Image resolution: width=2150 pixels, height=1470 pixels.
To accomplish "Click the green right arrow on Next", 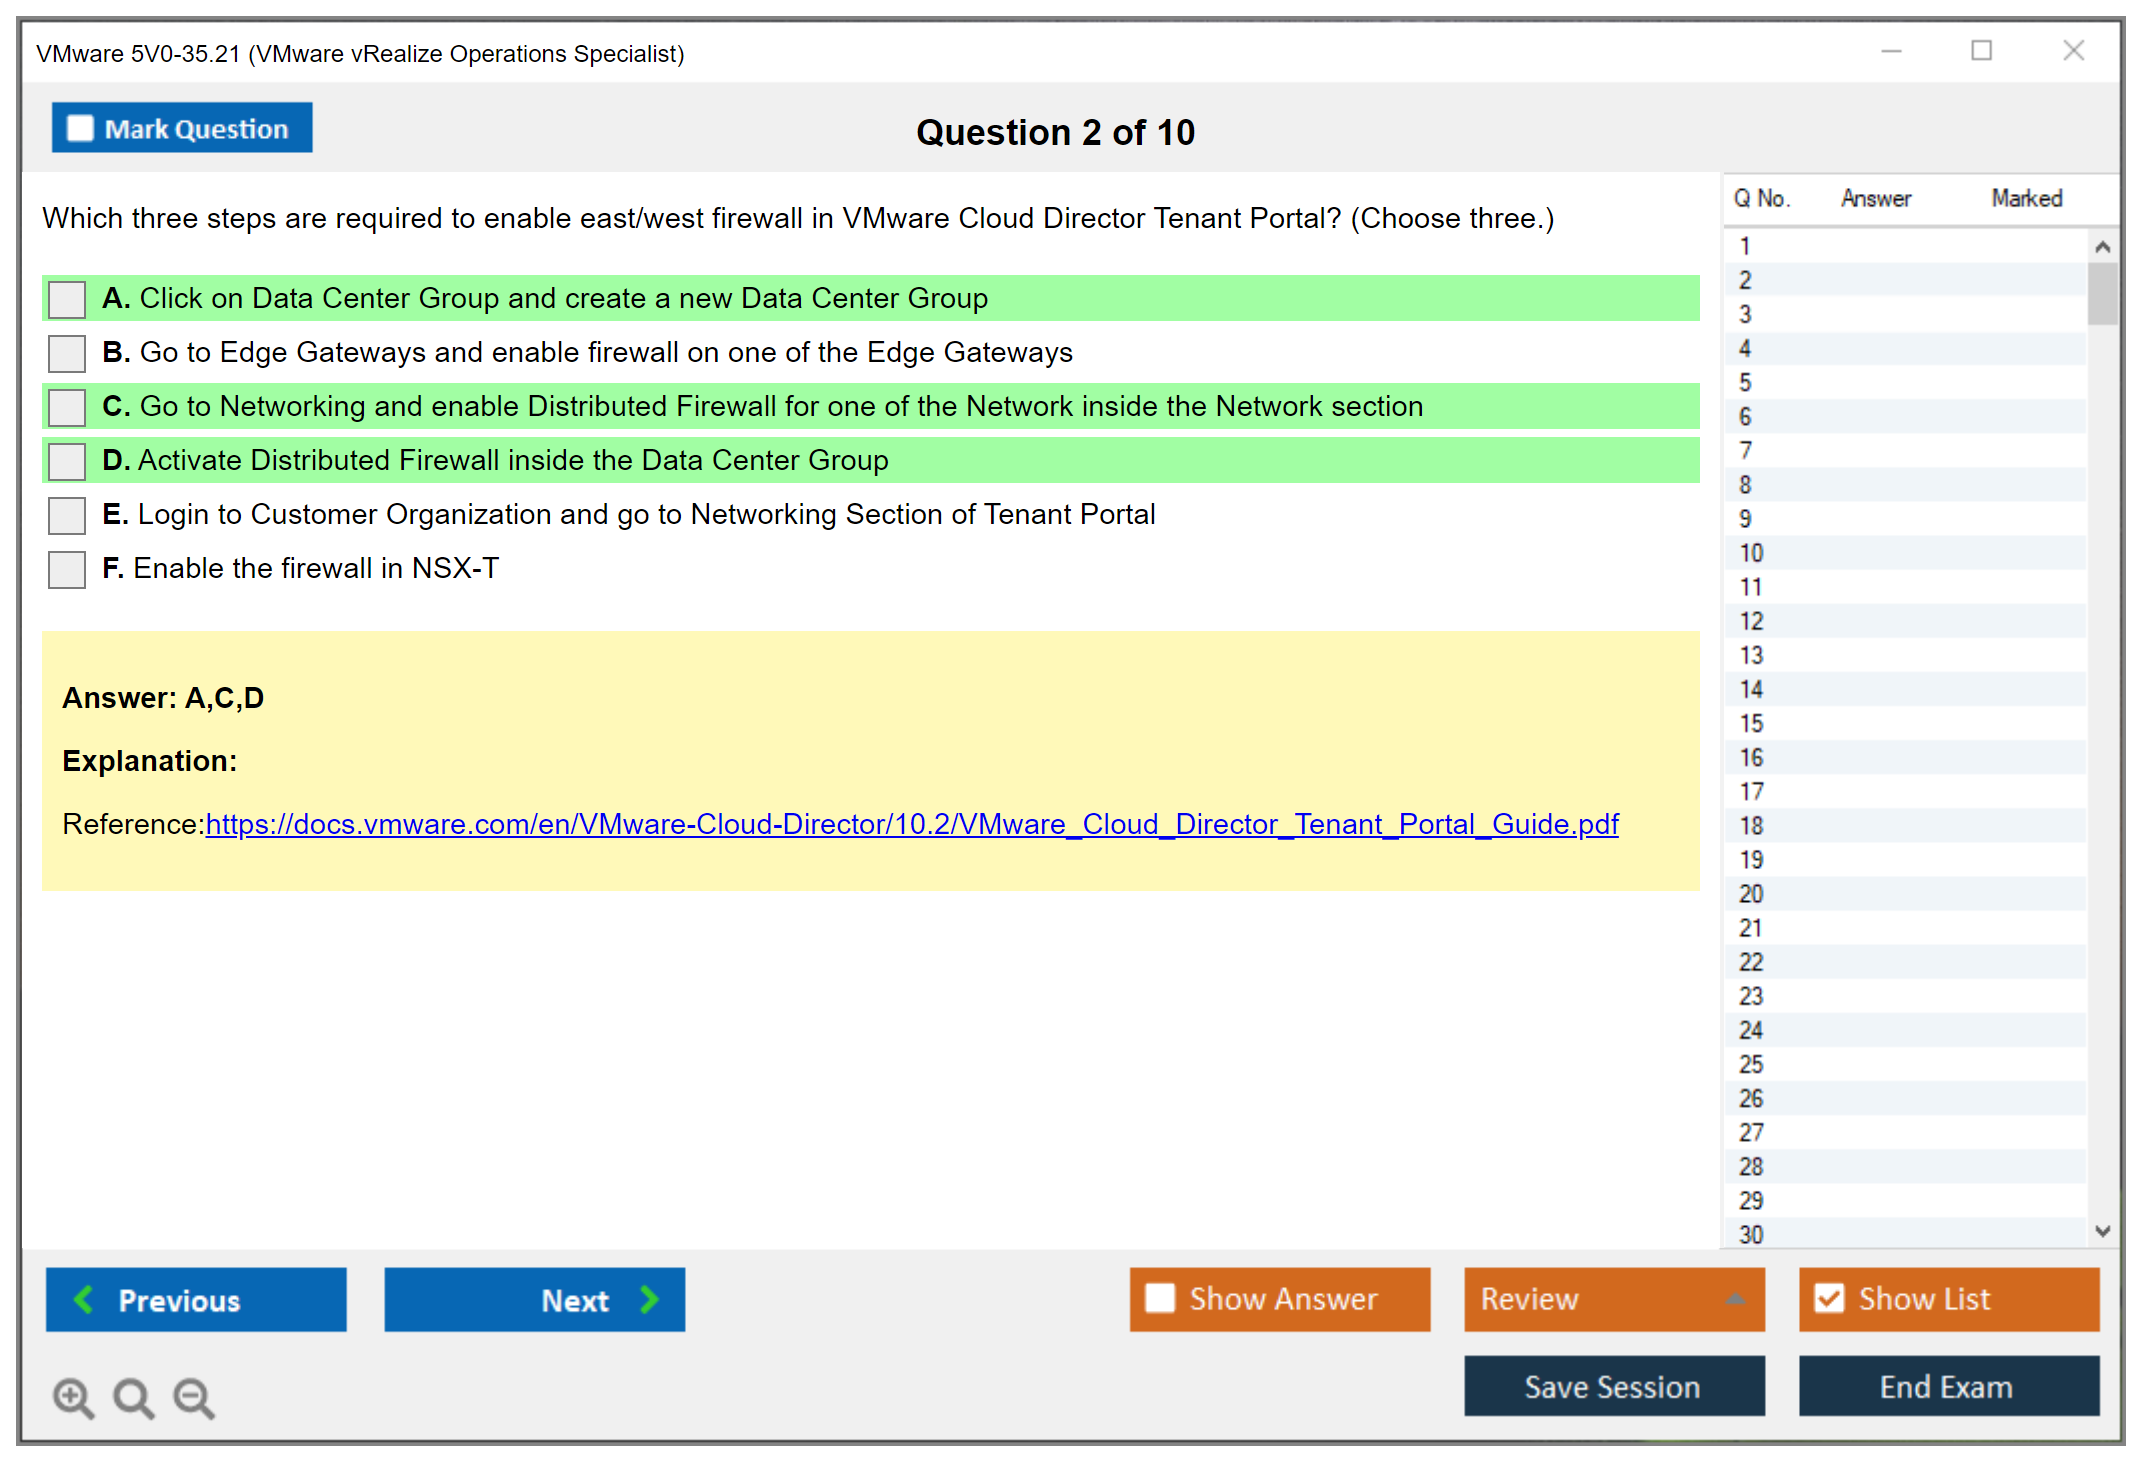I will (649, 1299).
